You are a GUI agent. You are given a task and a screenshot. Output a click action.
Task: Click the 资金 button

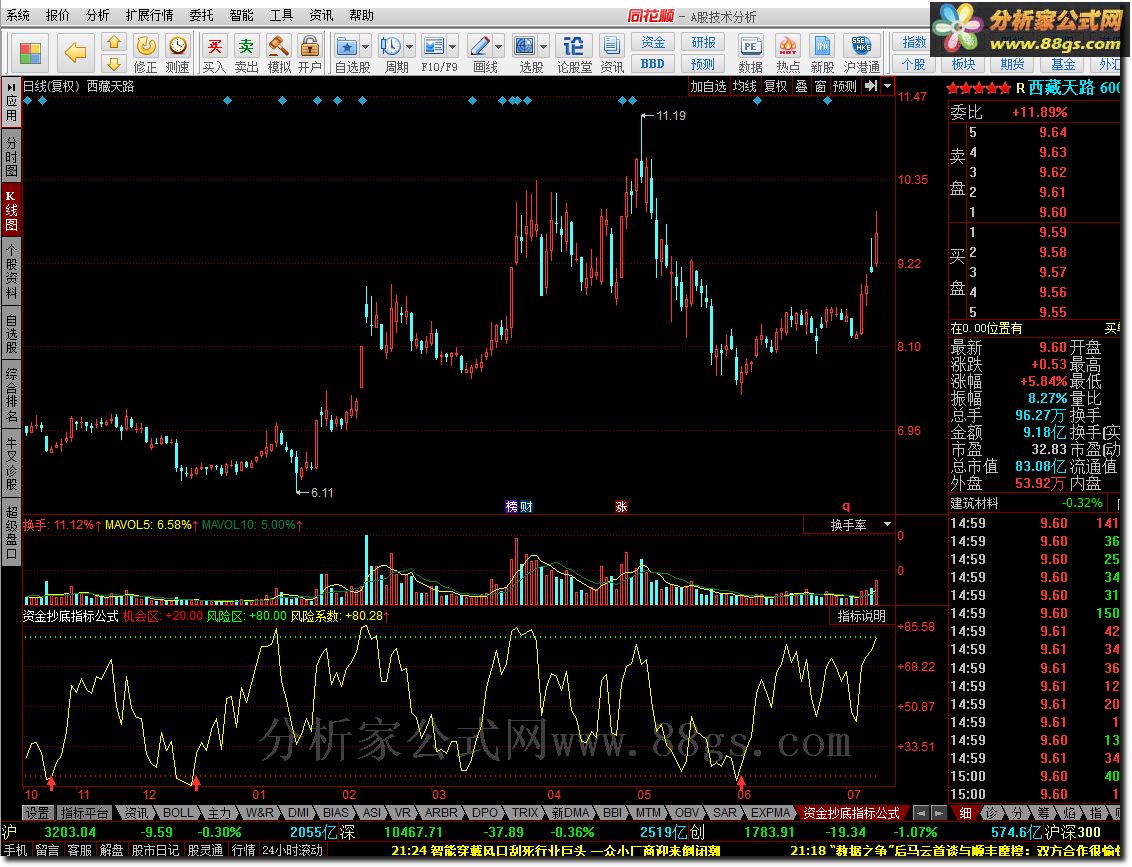click(653, 43)
